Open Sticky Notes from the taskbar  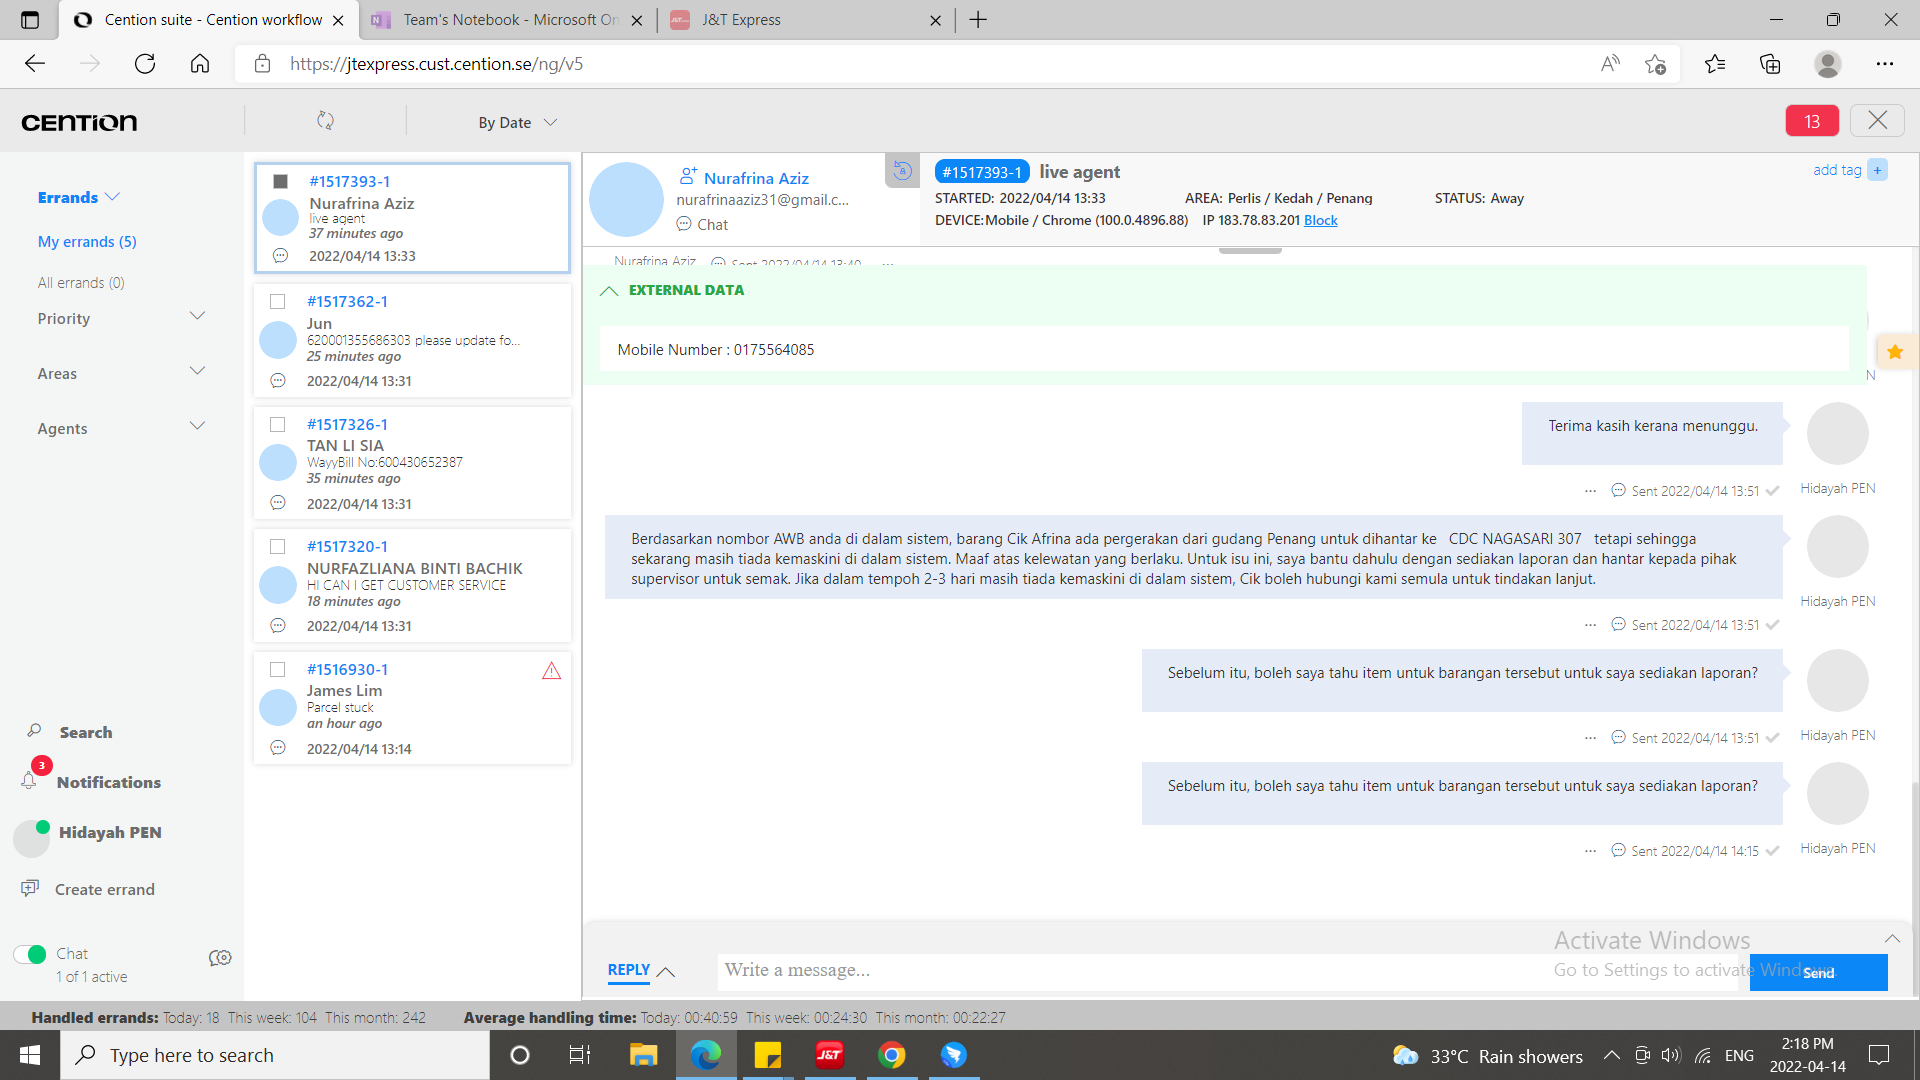(767, 1055)
